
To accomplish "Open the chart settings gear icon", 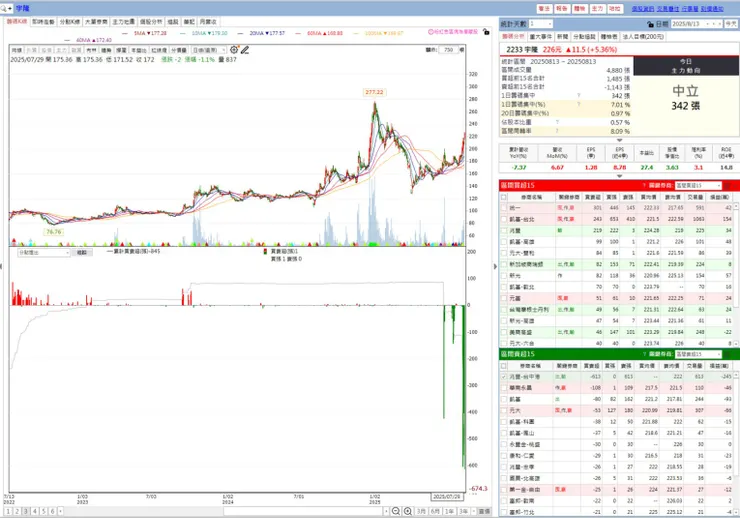I will [x=234, y=50].
